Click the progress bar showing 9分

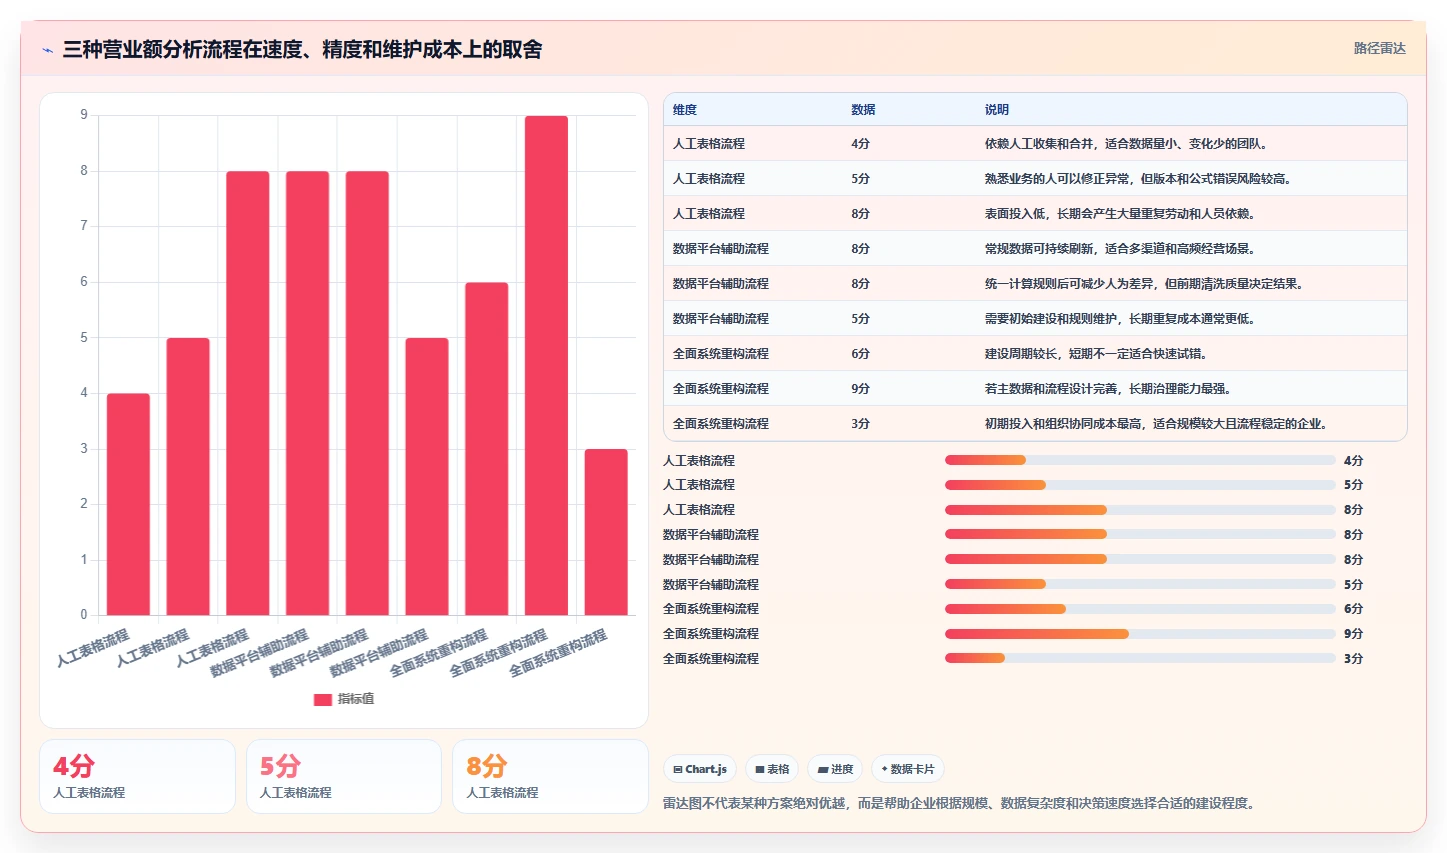1140,634
